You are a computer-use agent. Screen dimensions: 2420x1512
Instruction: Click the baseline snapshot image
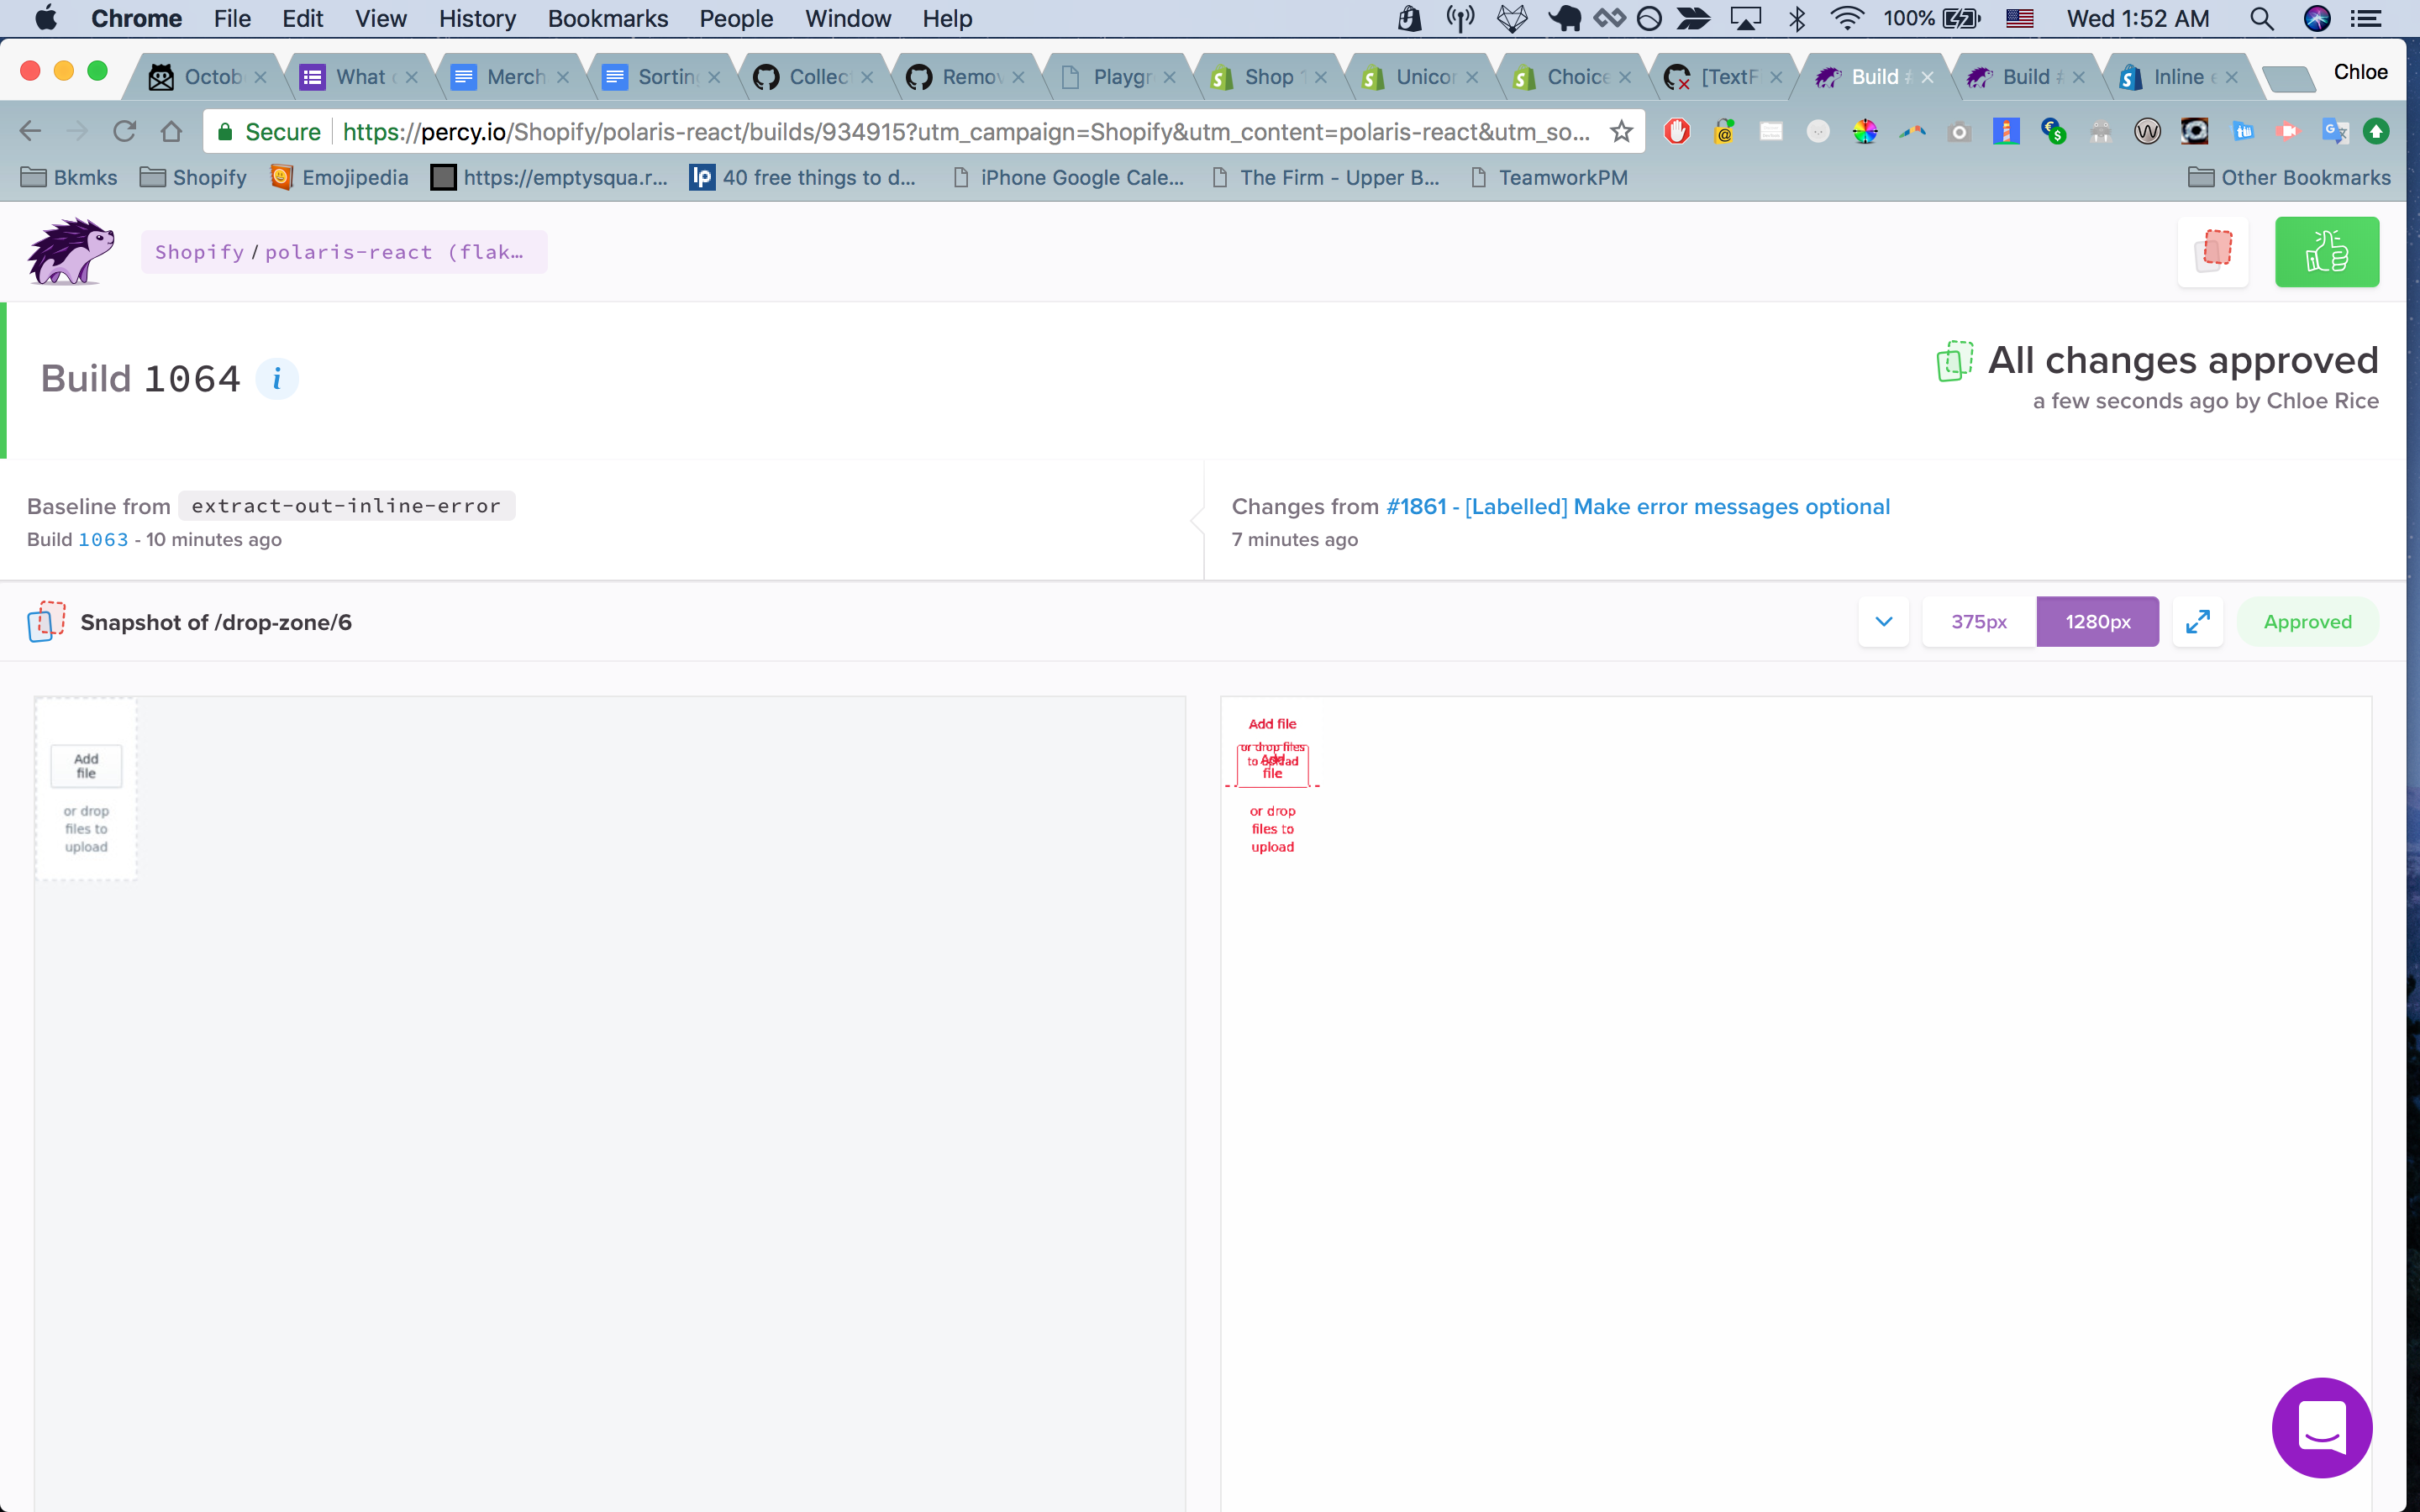click(609, 1104)
